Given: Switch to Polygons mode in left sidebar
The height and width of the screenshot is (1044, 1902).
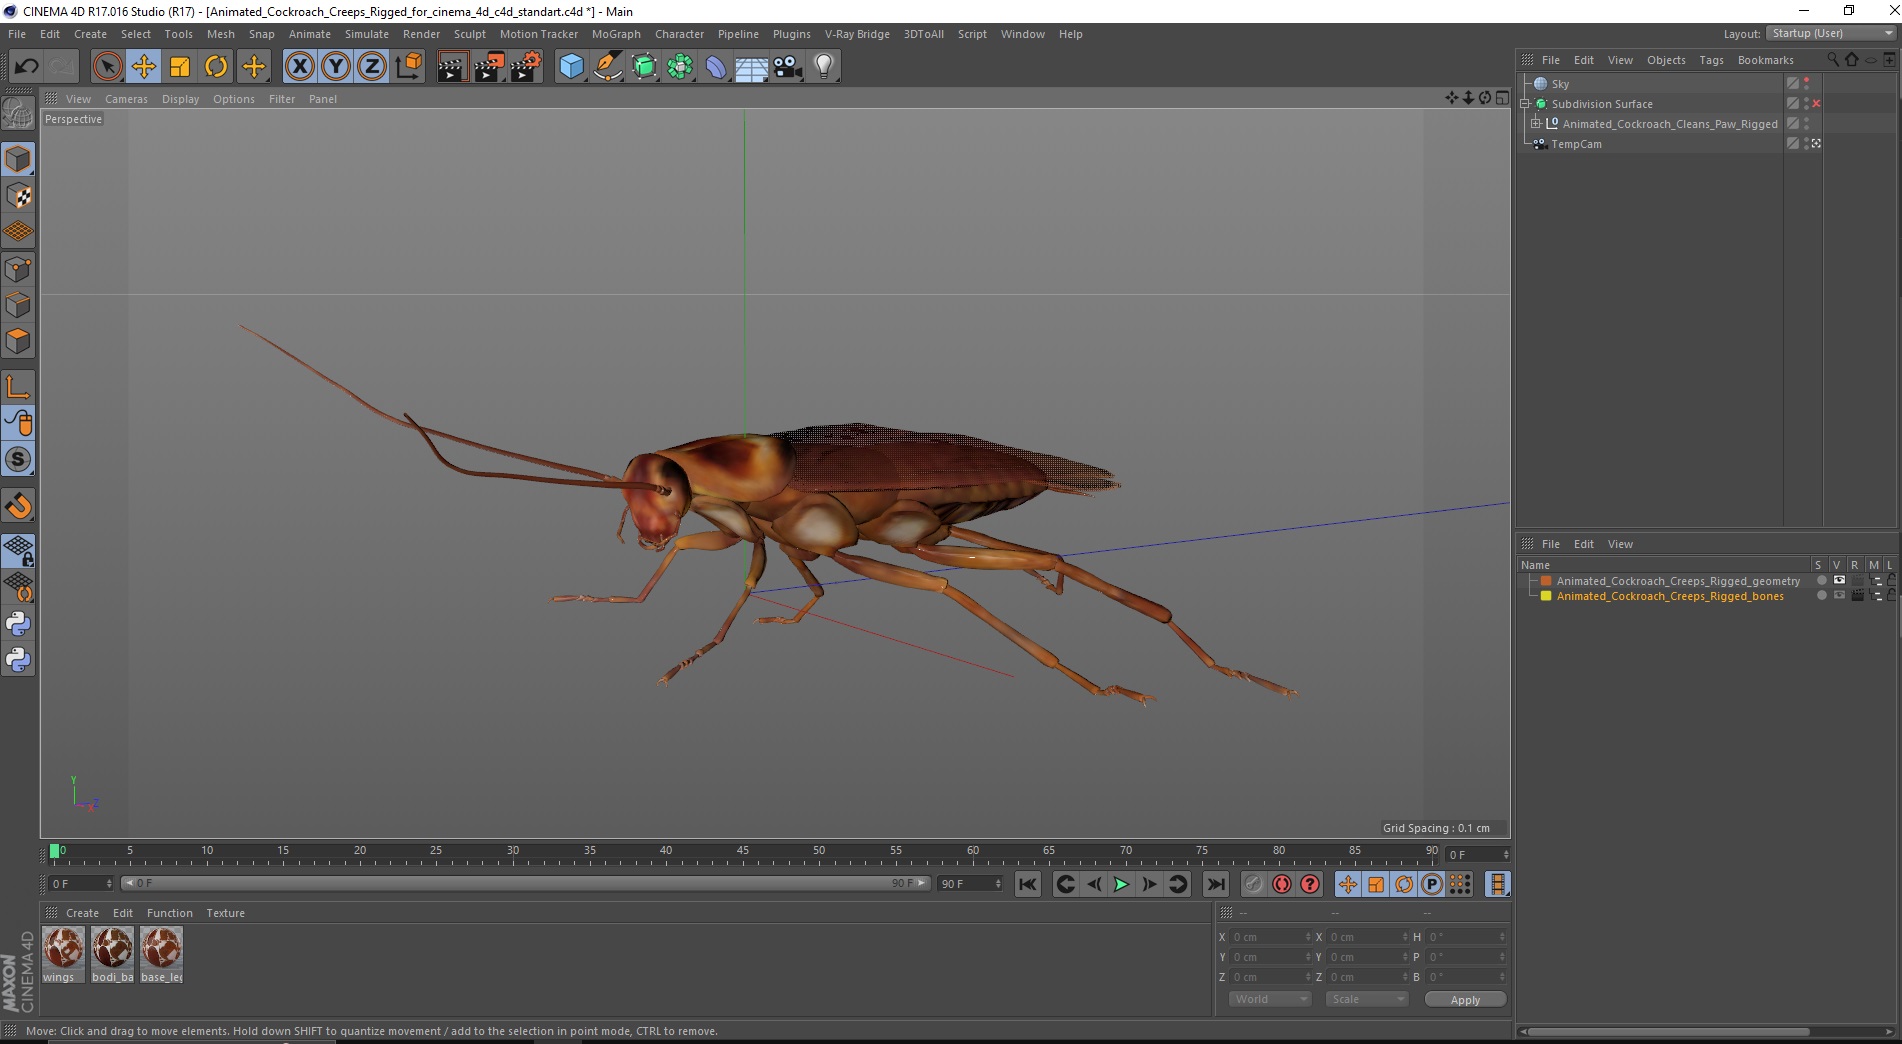Looking at the screenshot, I should (x=18, y=341).
